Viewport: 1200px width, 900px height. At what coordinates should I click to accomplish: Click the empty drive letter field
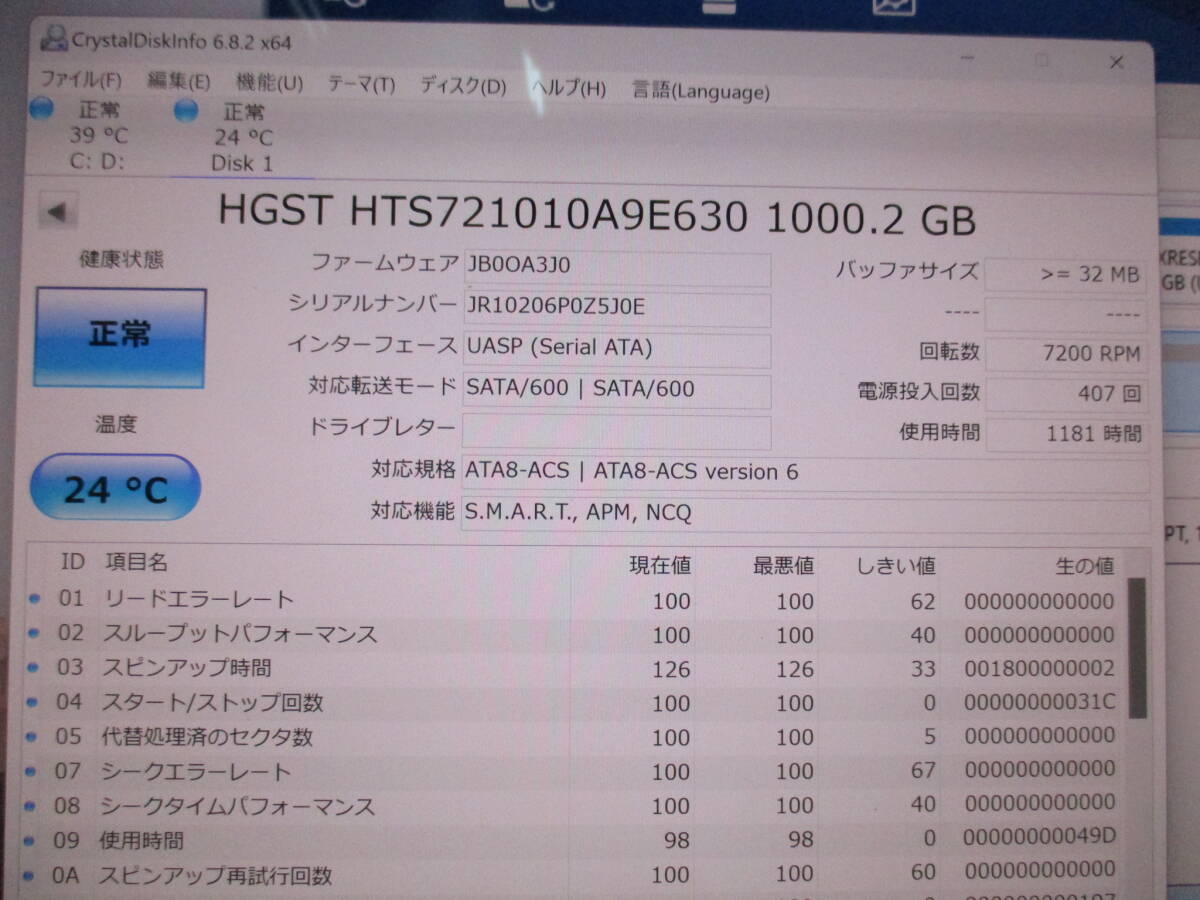(616, 432)
